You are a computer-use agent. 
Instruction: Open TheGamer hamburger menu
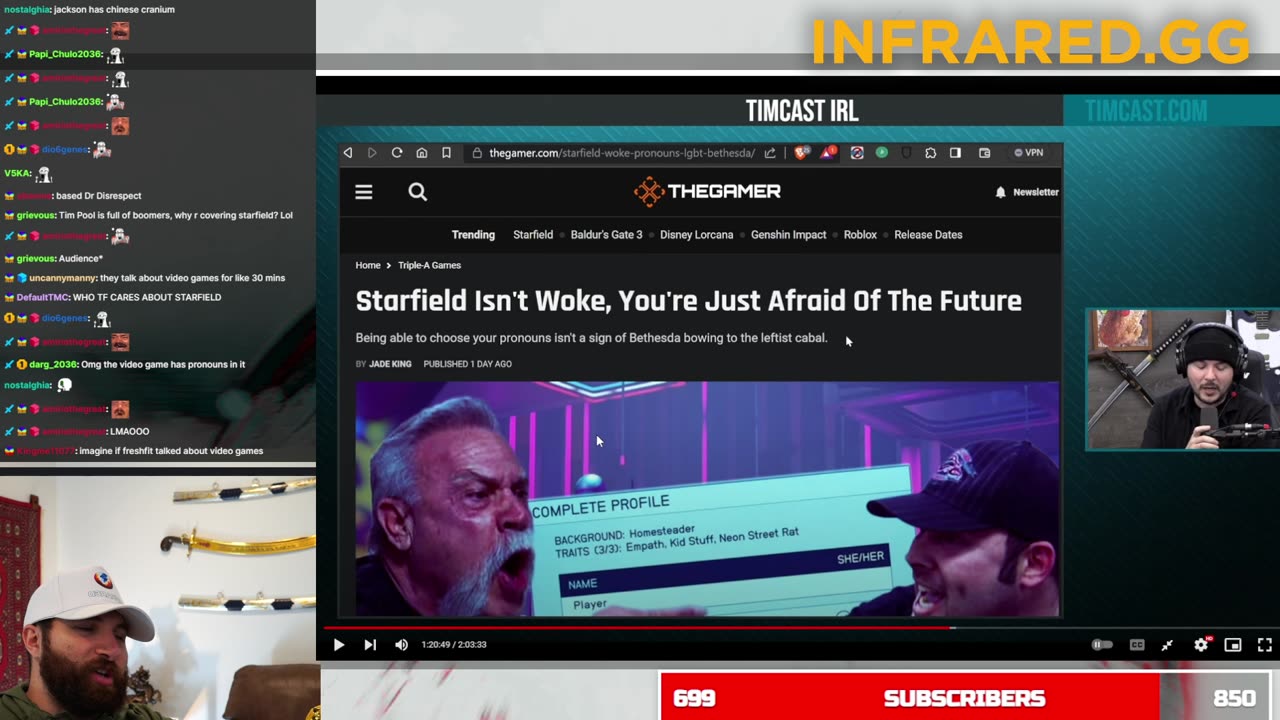(x=364, y=192)
